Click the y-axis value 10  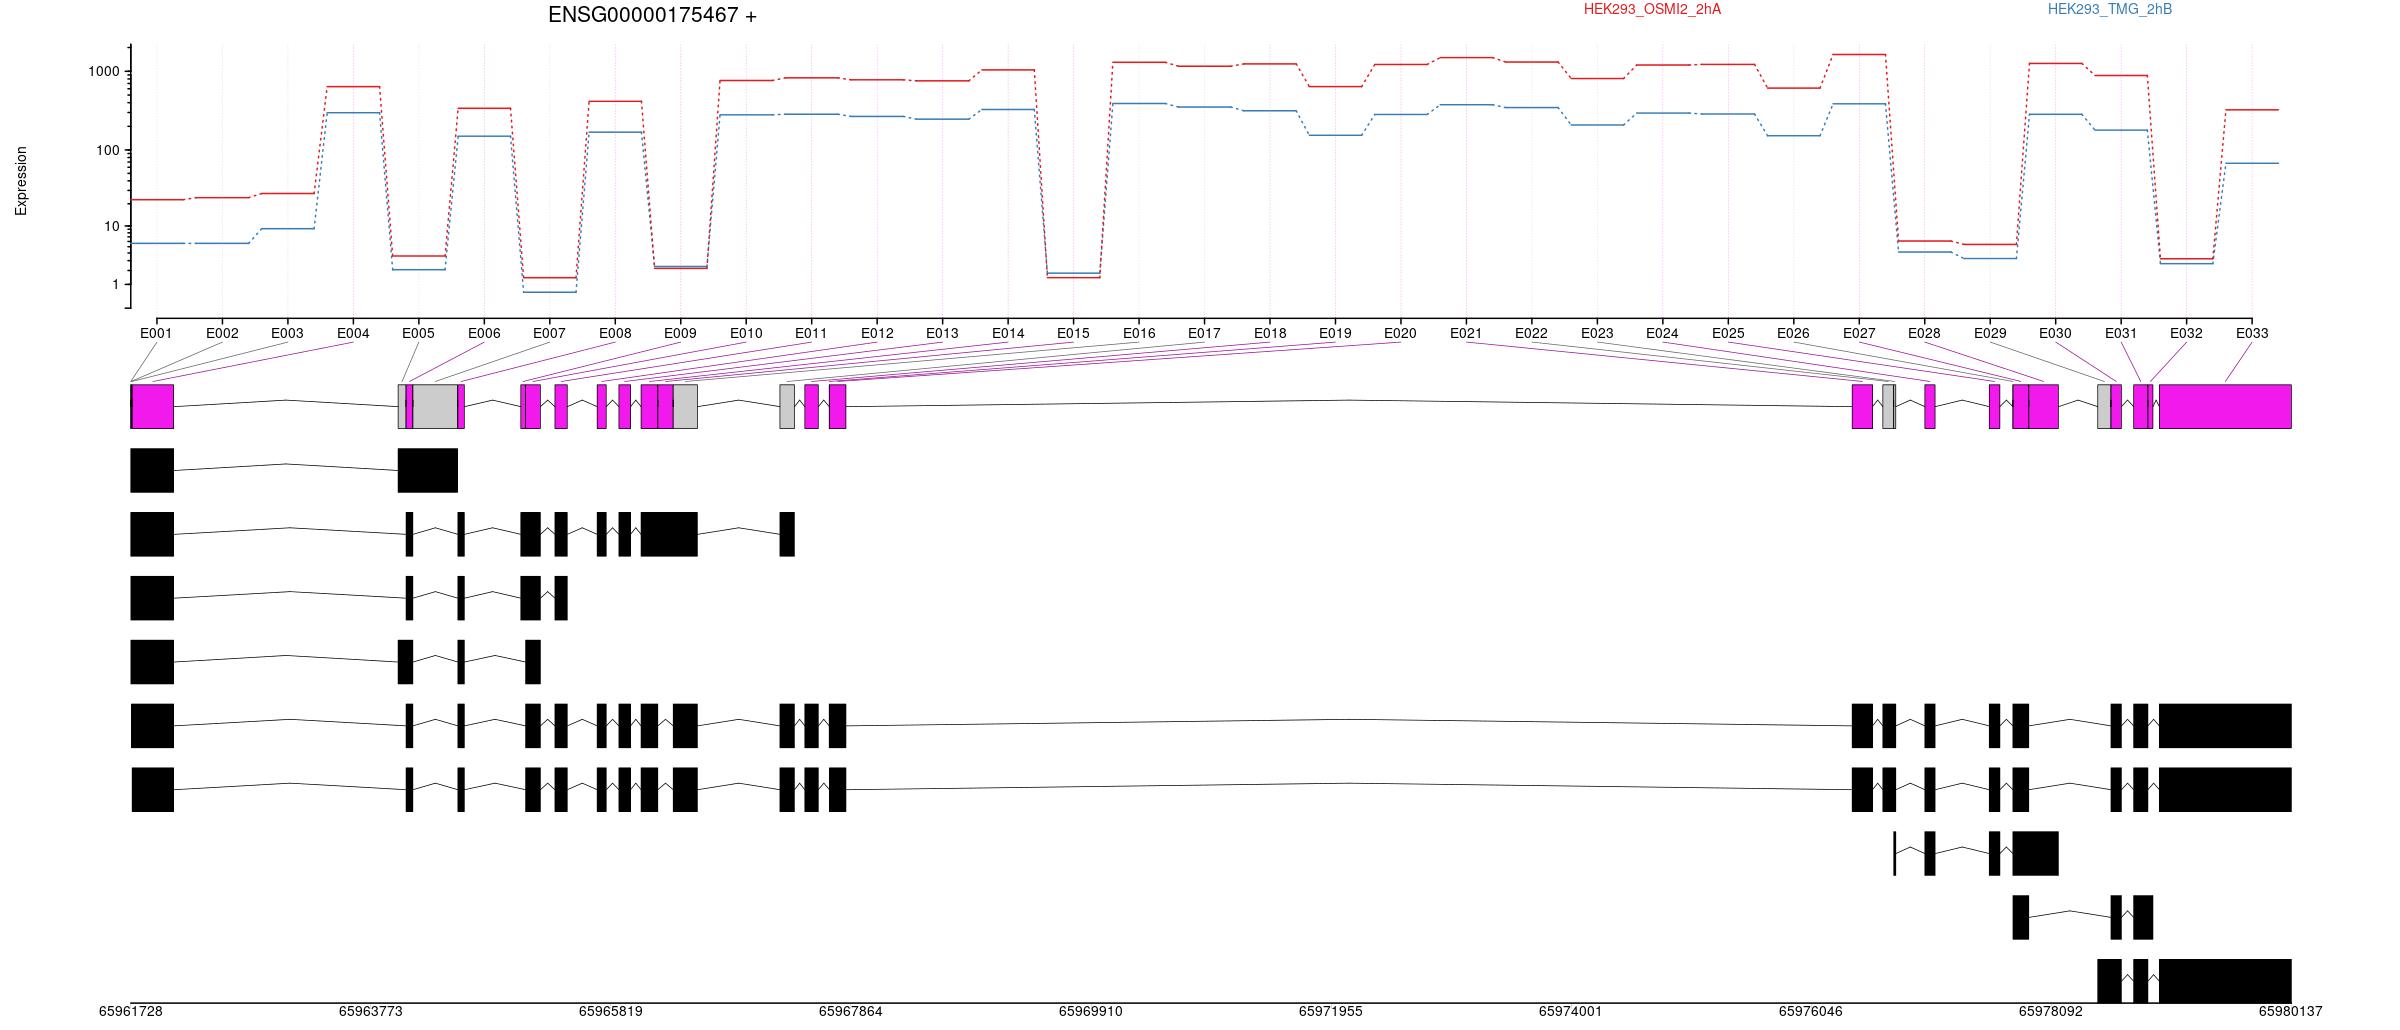[111, 227]
